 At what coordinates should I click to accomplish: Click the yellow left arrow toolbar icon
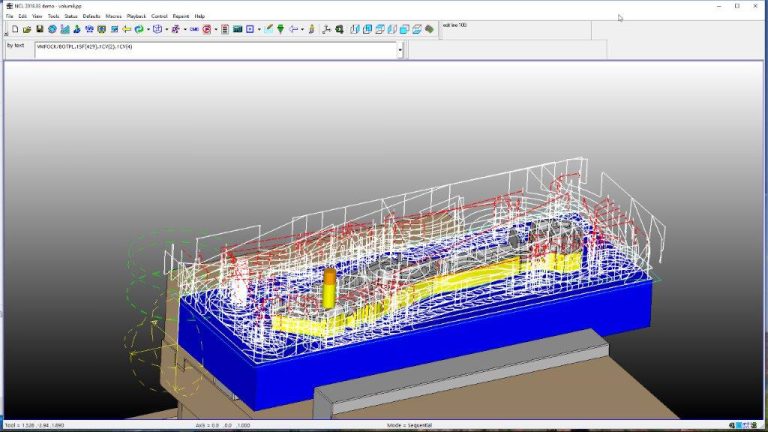[x=126, y=29]
